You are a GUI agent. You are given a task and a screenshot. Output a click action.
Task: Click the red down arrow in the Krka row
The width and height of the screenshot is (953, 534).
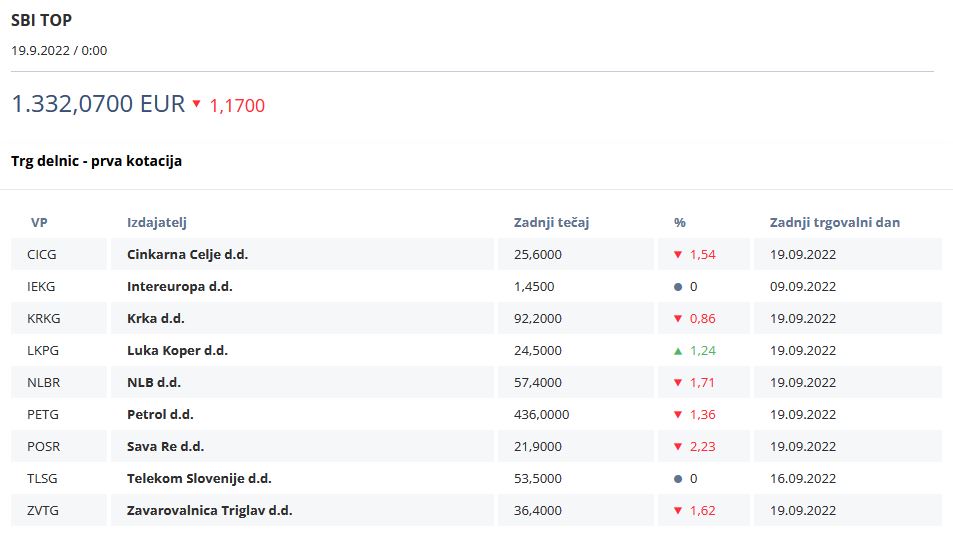point(678,318)
